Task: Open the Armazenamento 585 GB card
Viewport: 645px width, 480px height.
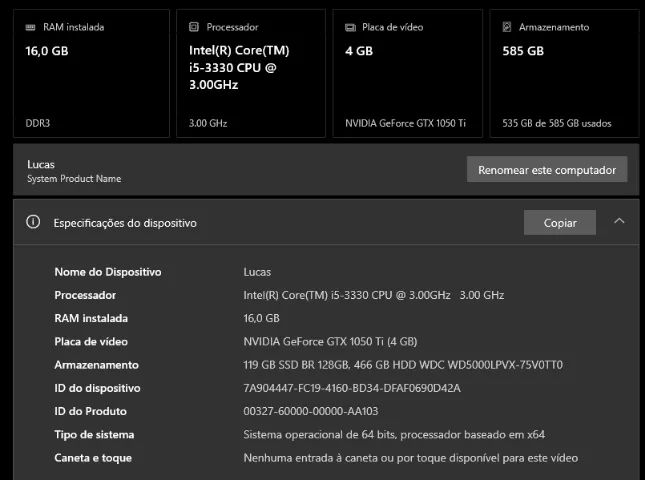Action: click(x=564, y=74)
